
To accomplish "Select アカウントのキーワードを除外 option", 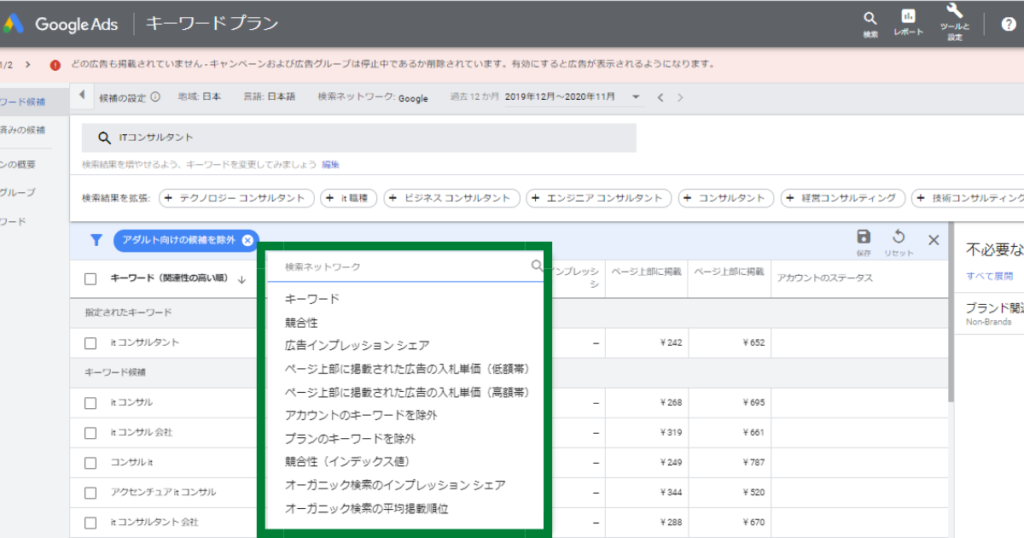I will (361, 415).
